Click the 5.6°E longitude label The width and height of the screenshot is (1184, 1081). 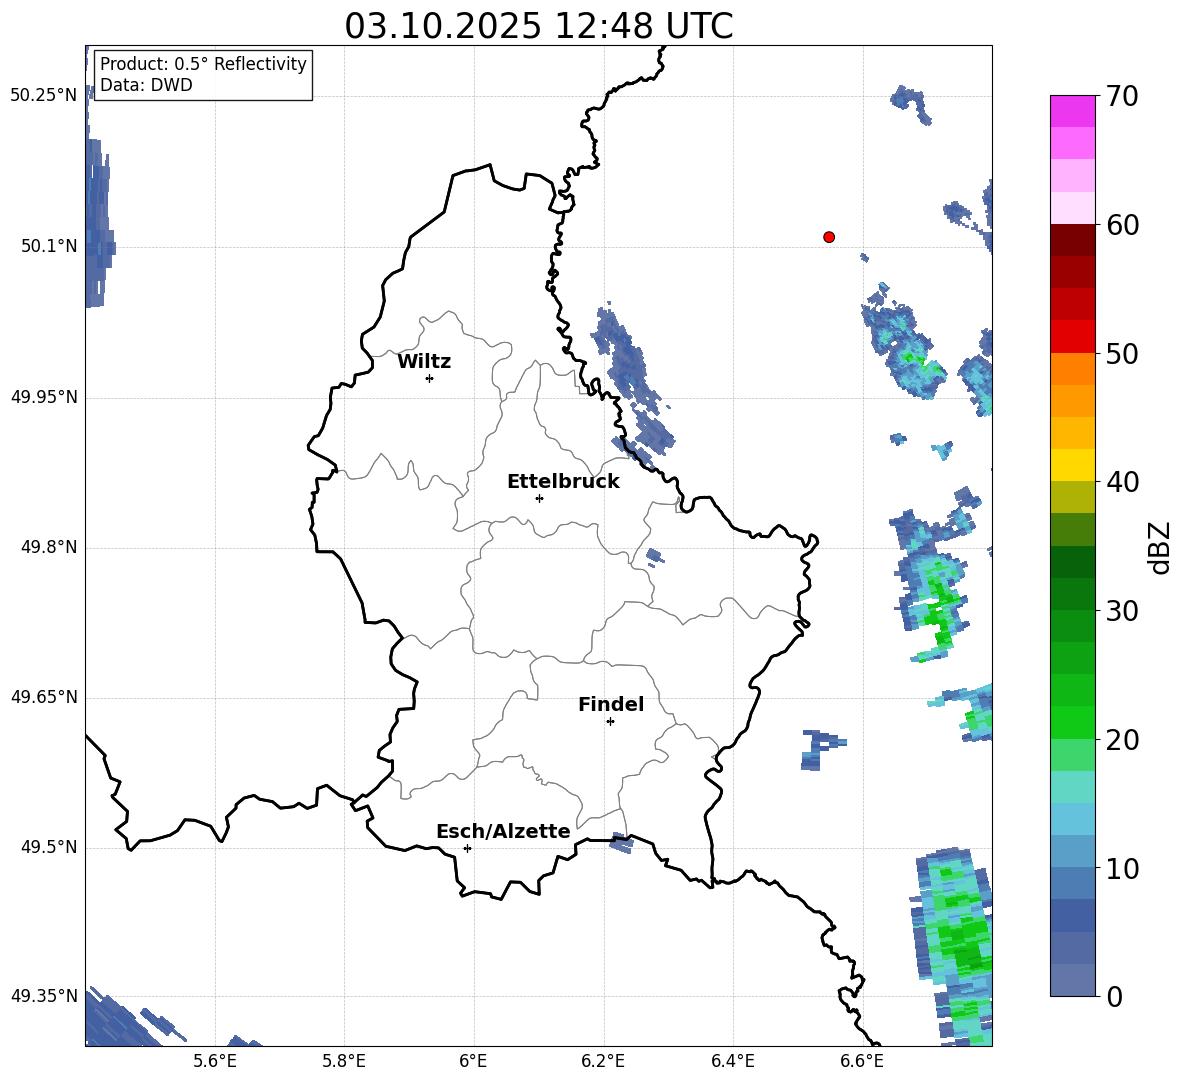pos(215,1061)
